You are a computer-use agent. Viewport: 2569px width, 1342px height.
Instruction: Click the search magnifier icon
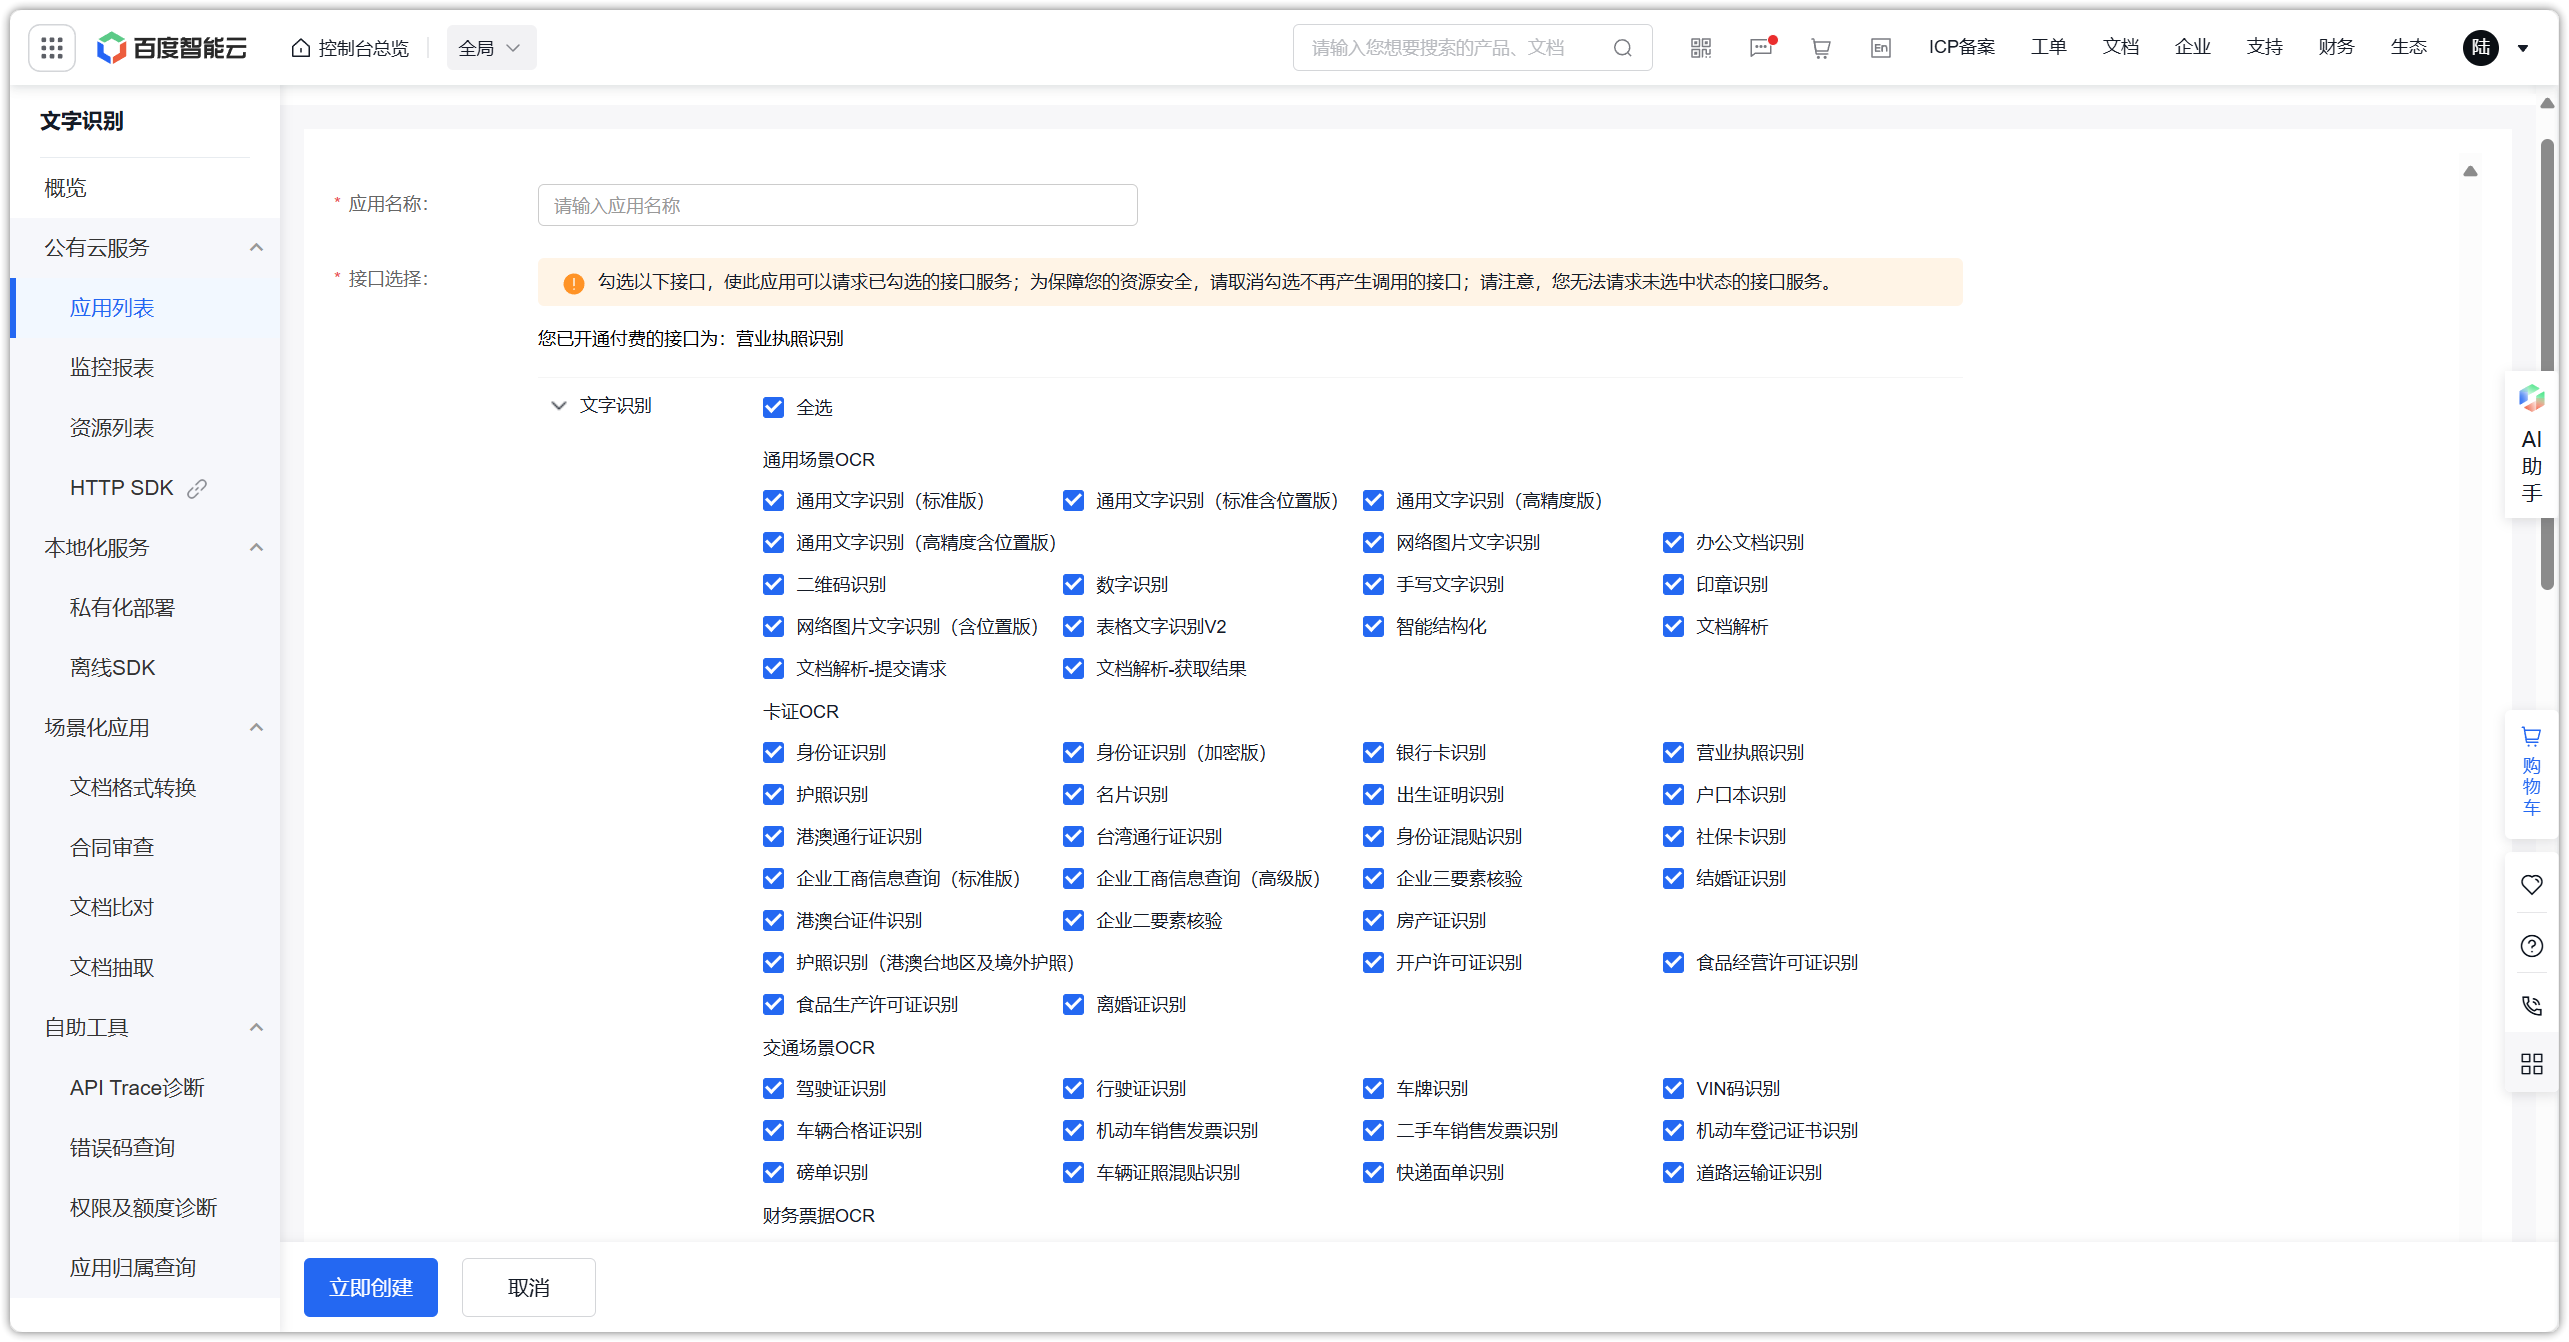coord(1622,48)
